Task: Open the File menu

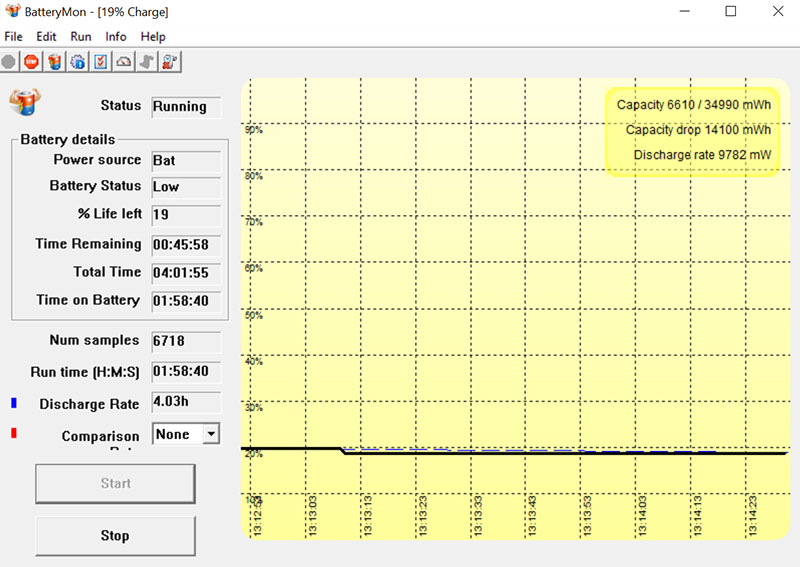Action: click(x=13, y=37)
